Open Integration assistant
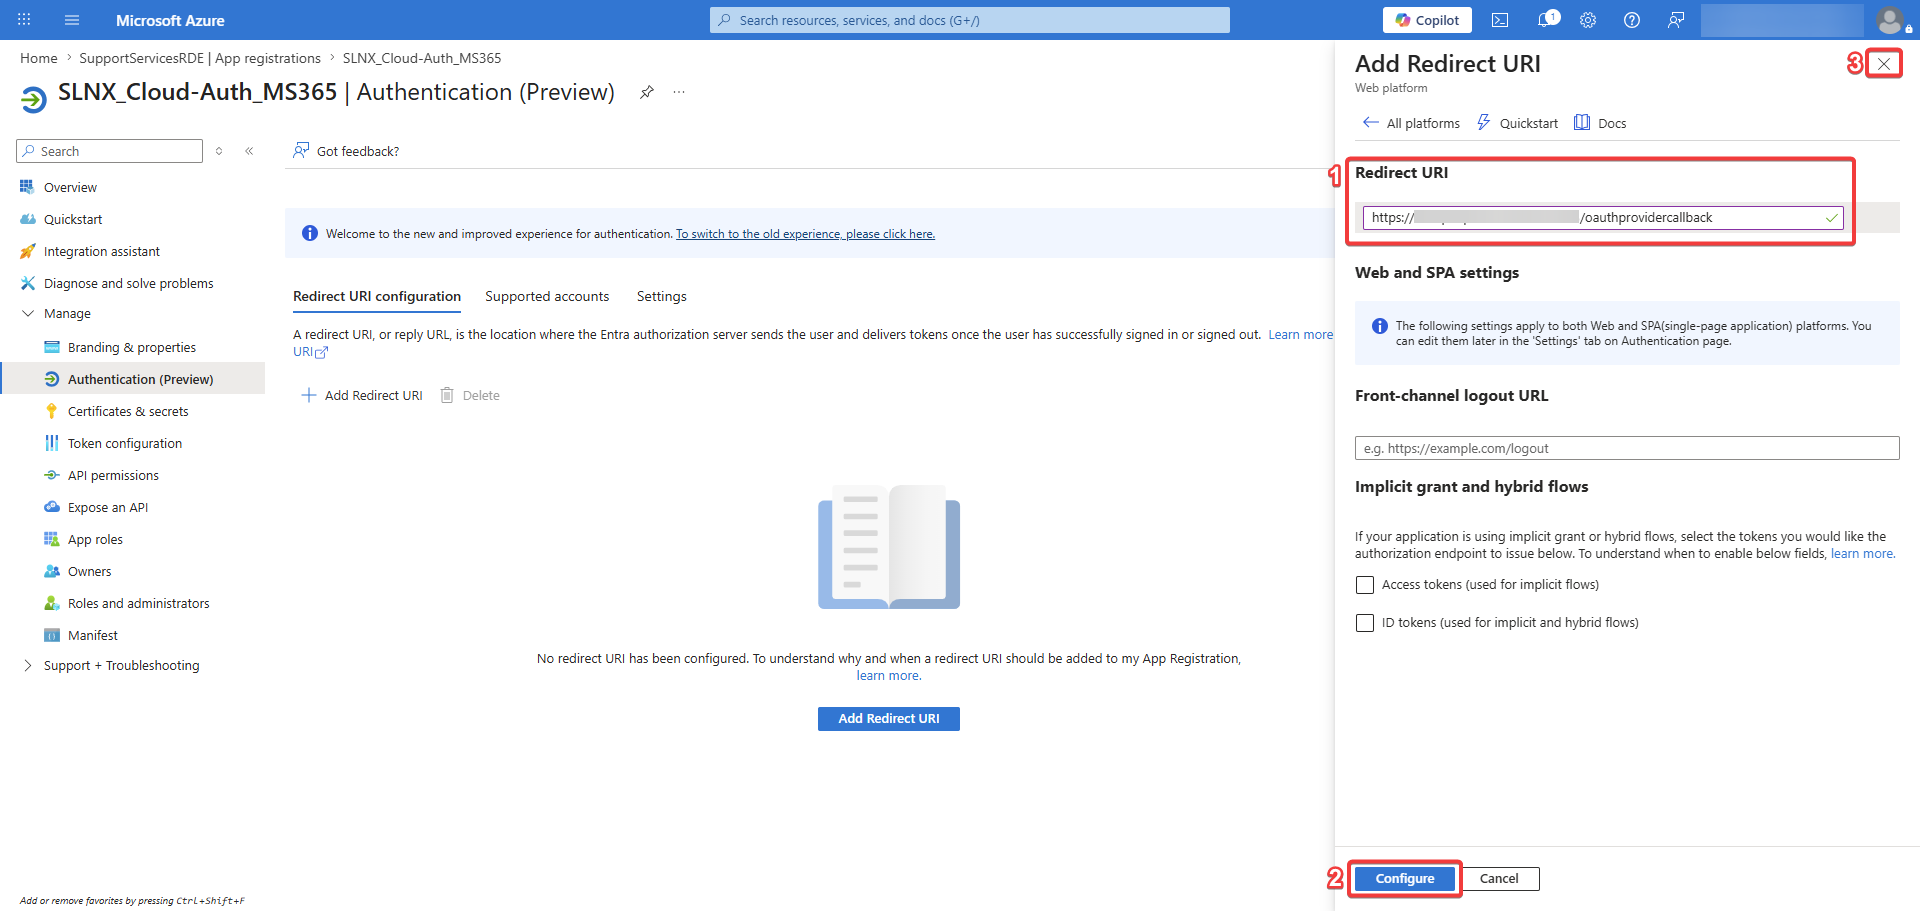Image resolution: width=1920 pixels, height=911 pixels. pyautogui.click(x=102, y=251)
